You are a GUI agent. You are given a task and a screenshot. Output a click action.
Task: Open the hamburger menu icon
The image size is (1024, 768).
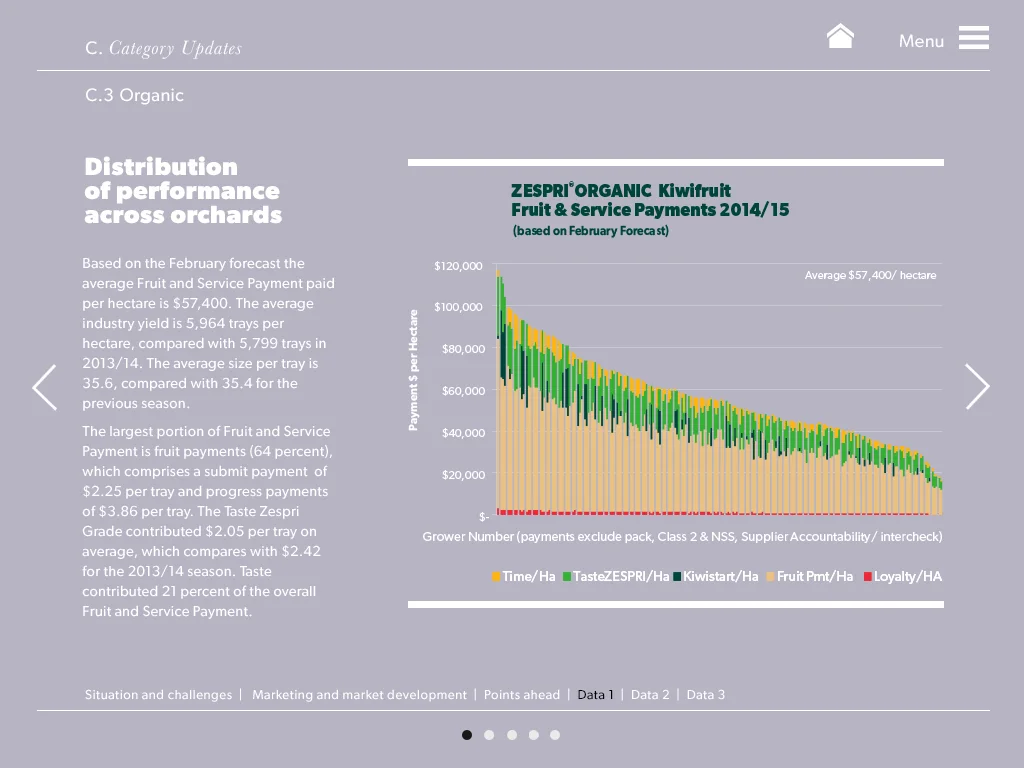[x=974, y=38]
